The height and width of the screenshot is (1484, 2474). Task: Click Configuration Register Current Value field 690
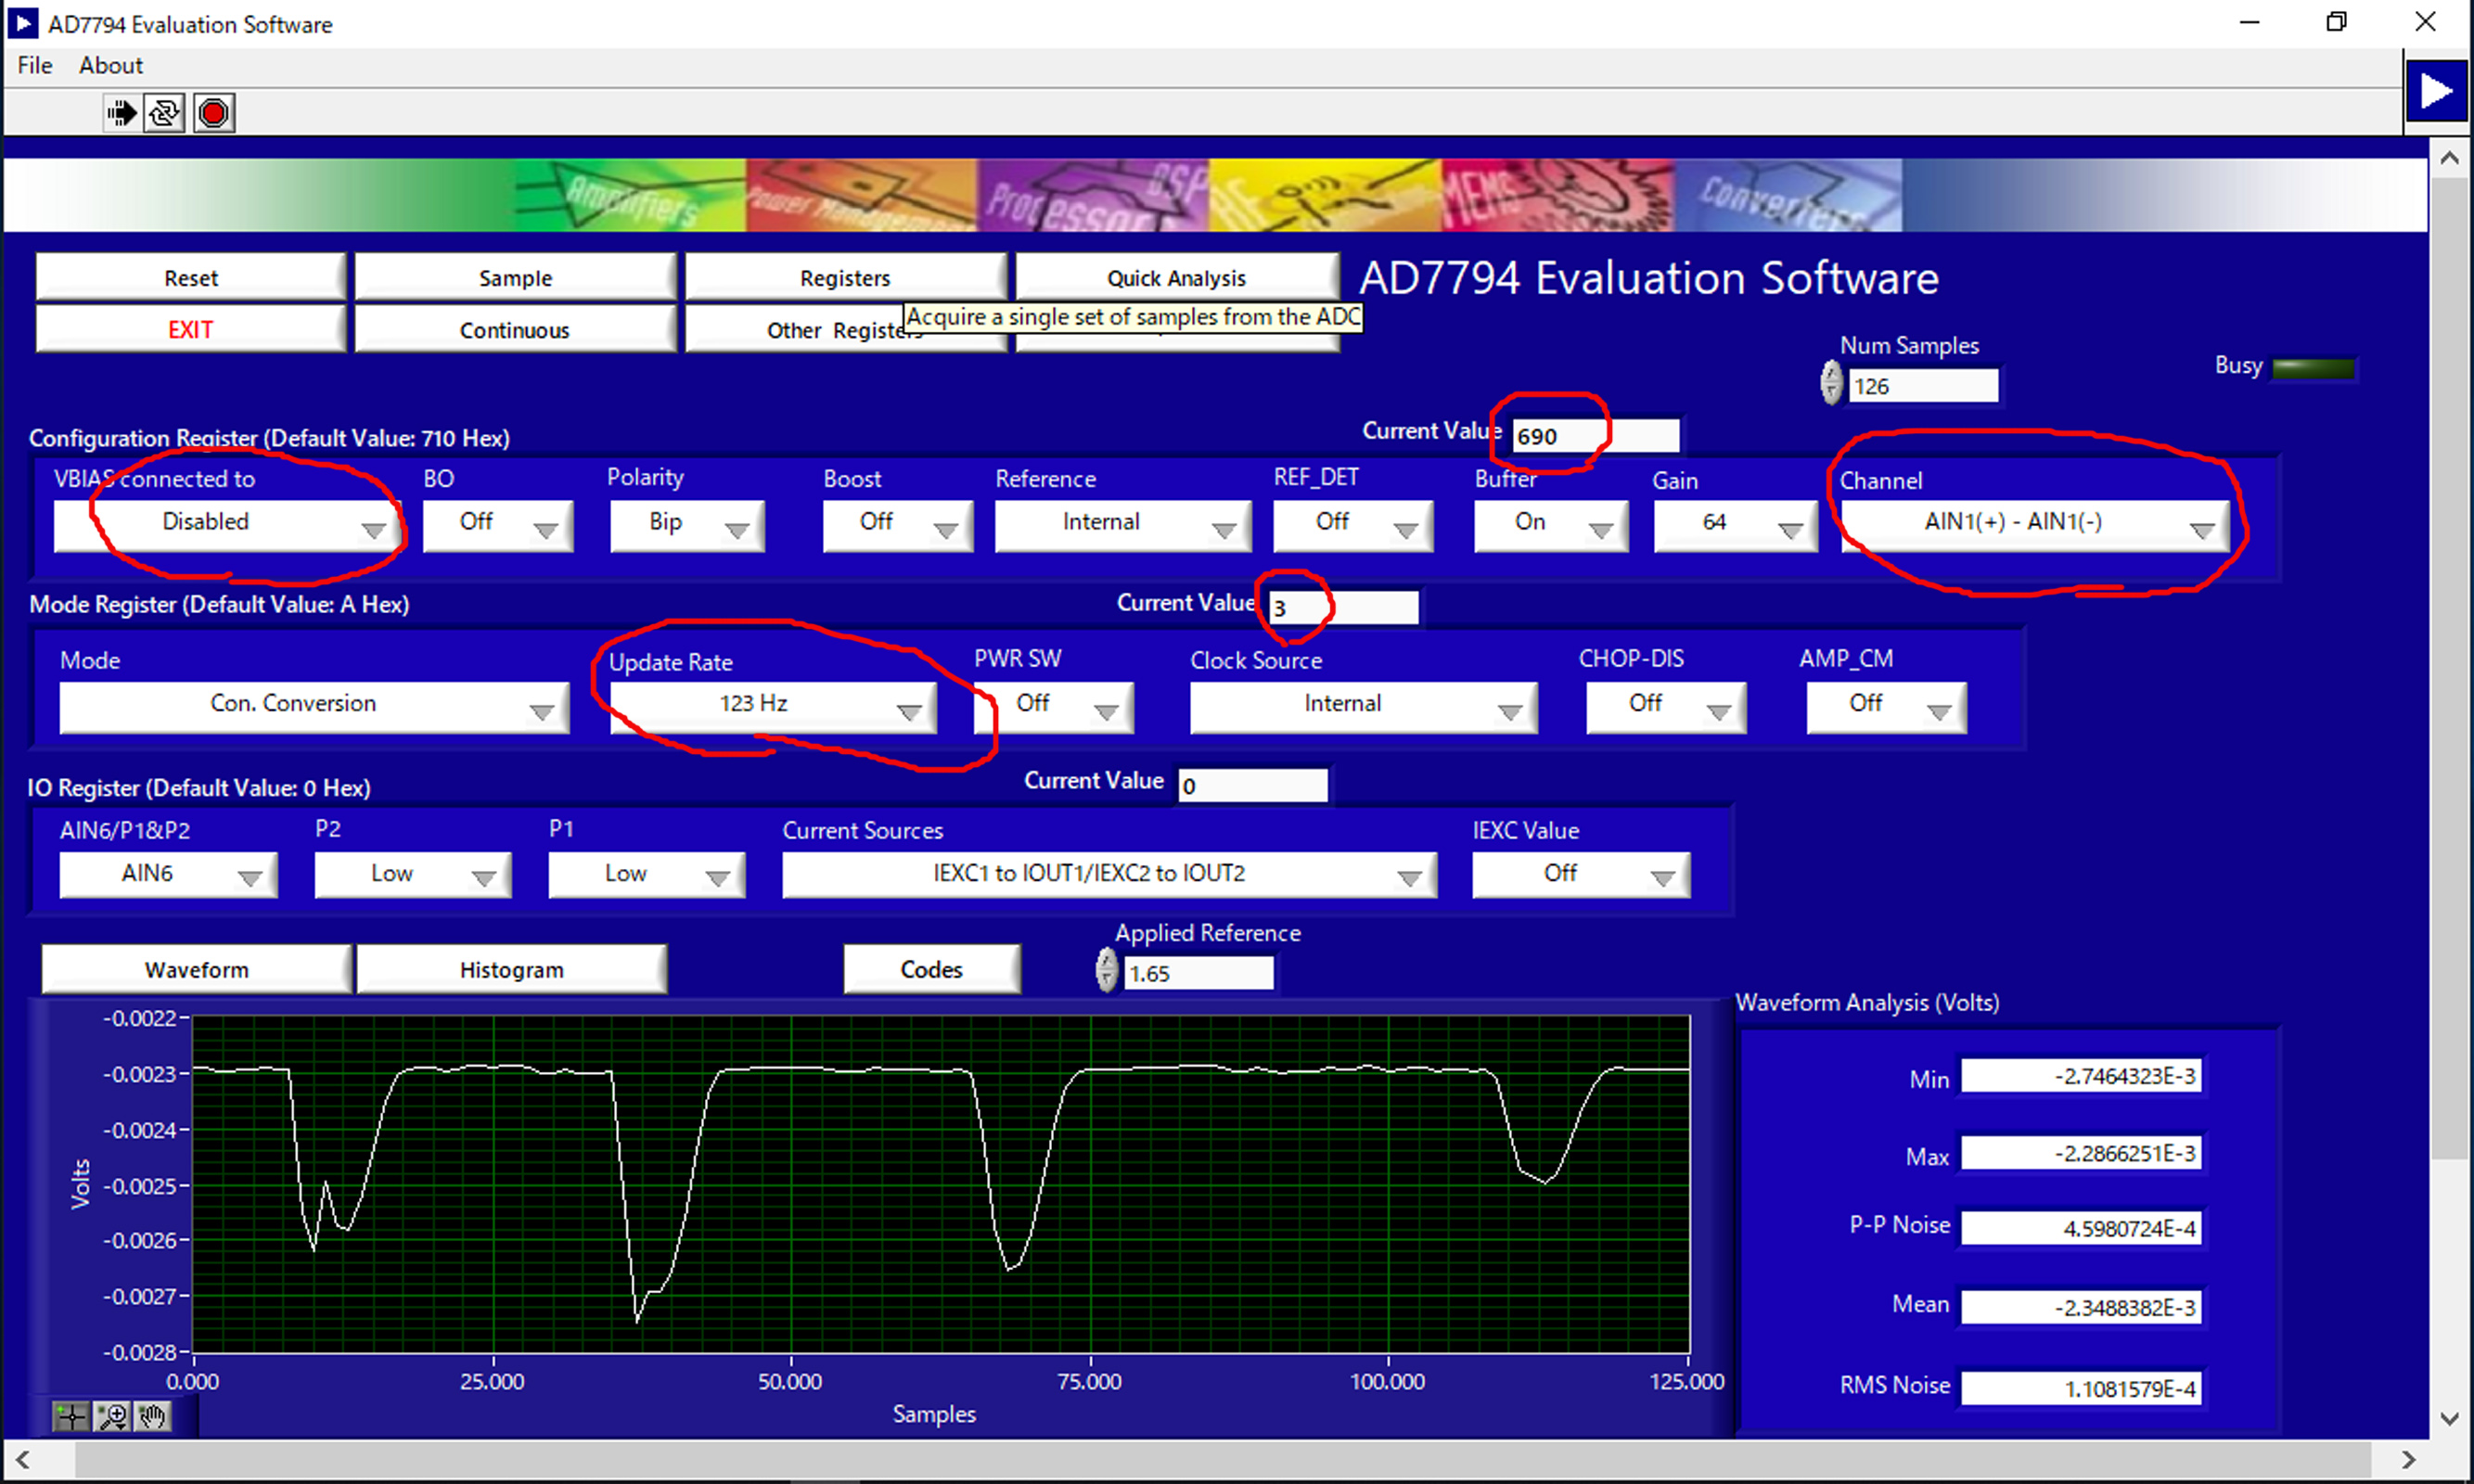1595,437
